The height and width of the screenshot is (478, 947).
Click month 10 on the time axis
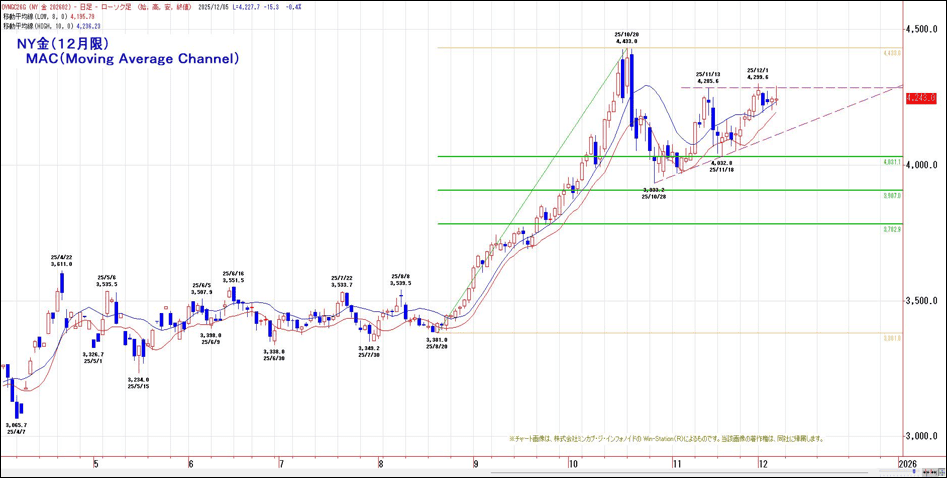pos(572,464)
